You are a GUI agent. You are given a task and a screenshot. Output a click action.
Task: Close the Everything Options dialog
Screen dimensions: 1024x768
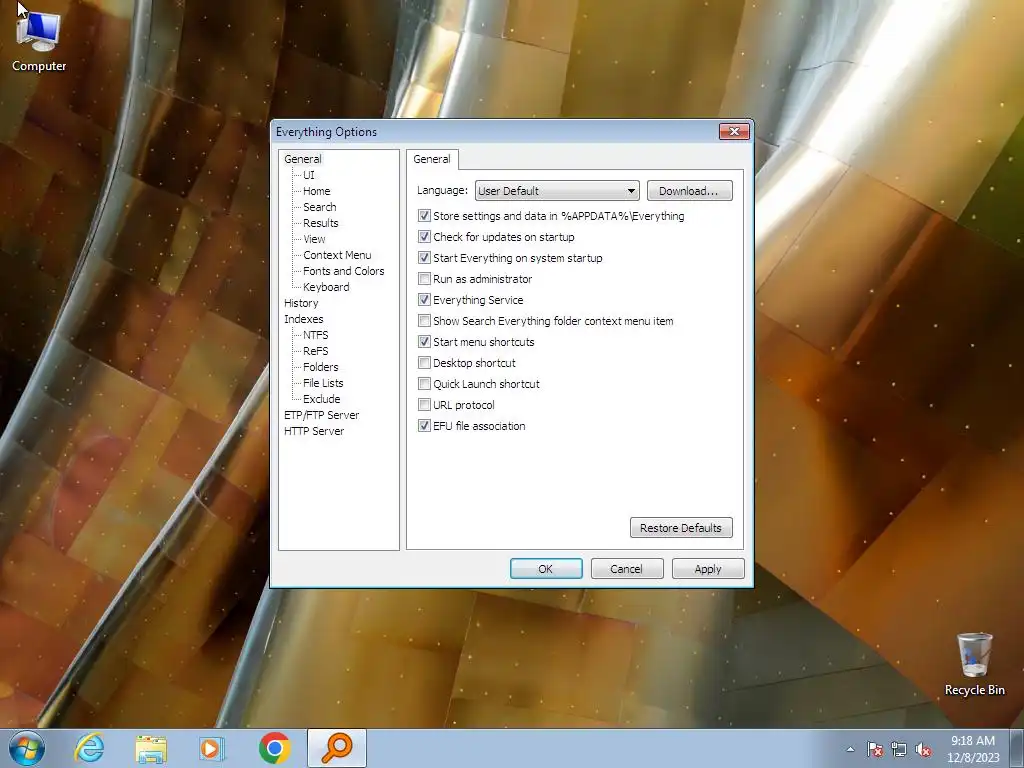click(x=734, y=131)
